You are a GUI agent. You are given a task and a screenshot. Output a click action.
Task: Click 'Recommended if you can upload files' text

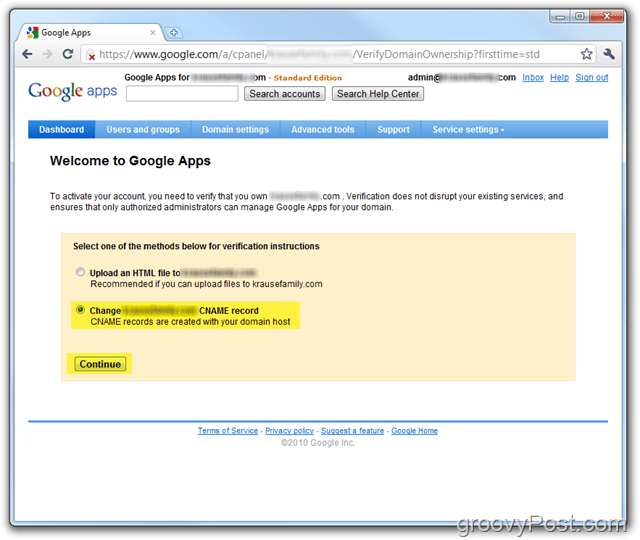tap(206, 284)
